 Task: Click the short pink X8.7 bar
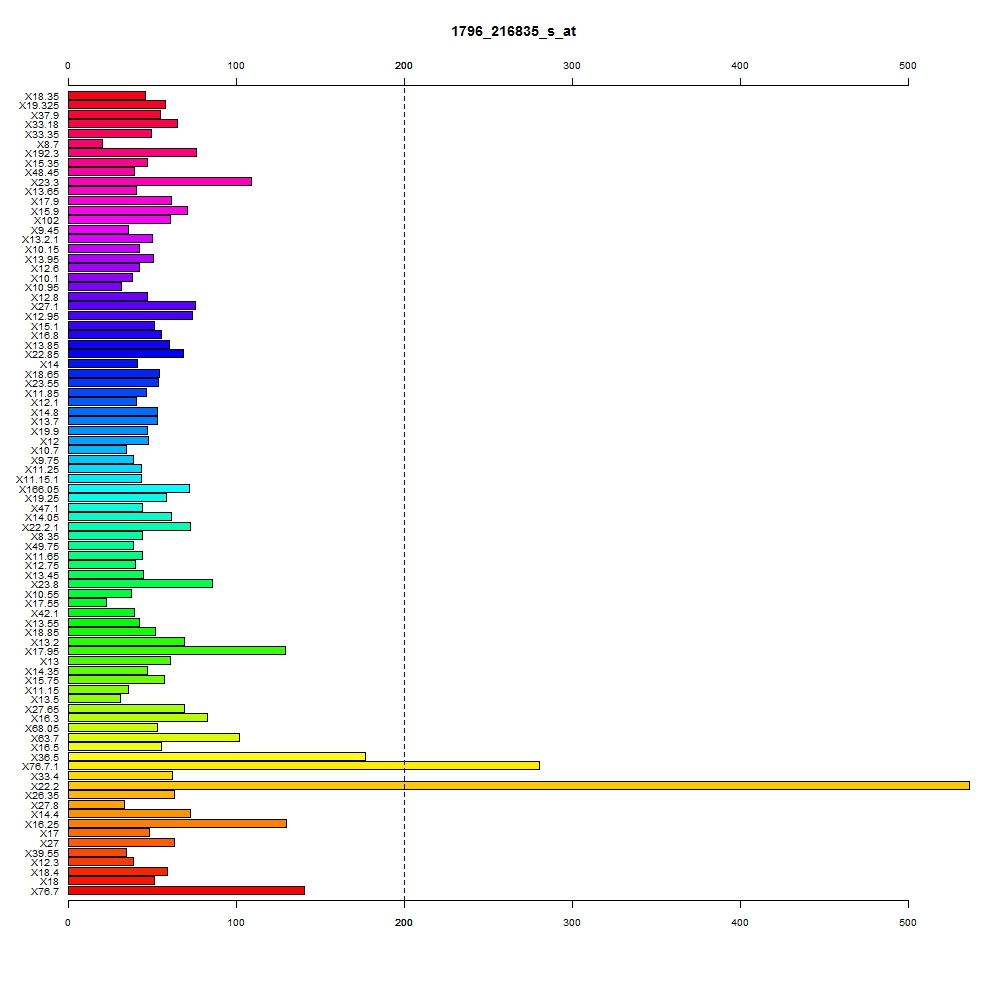85,143
